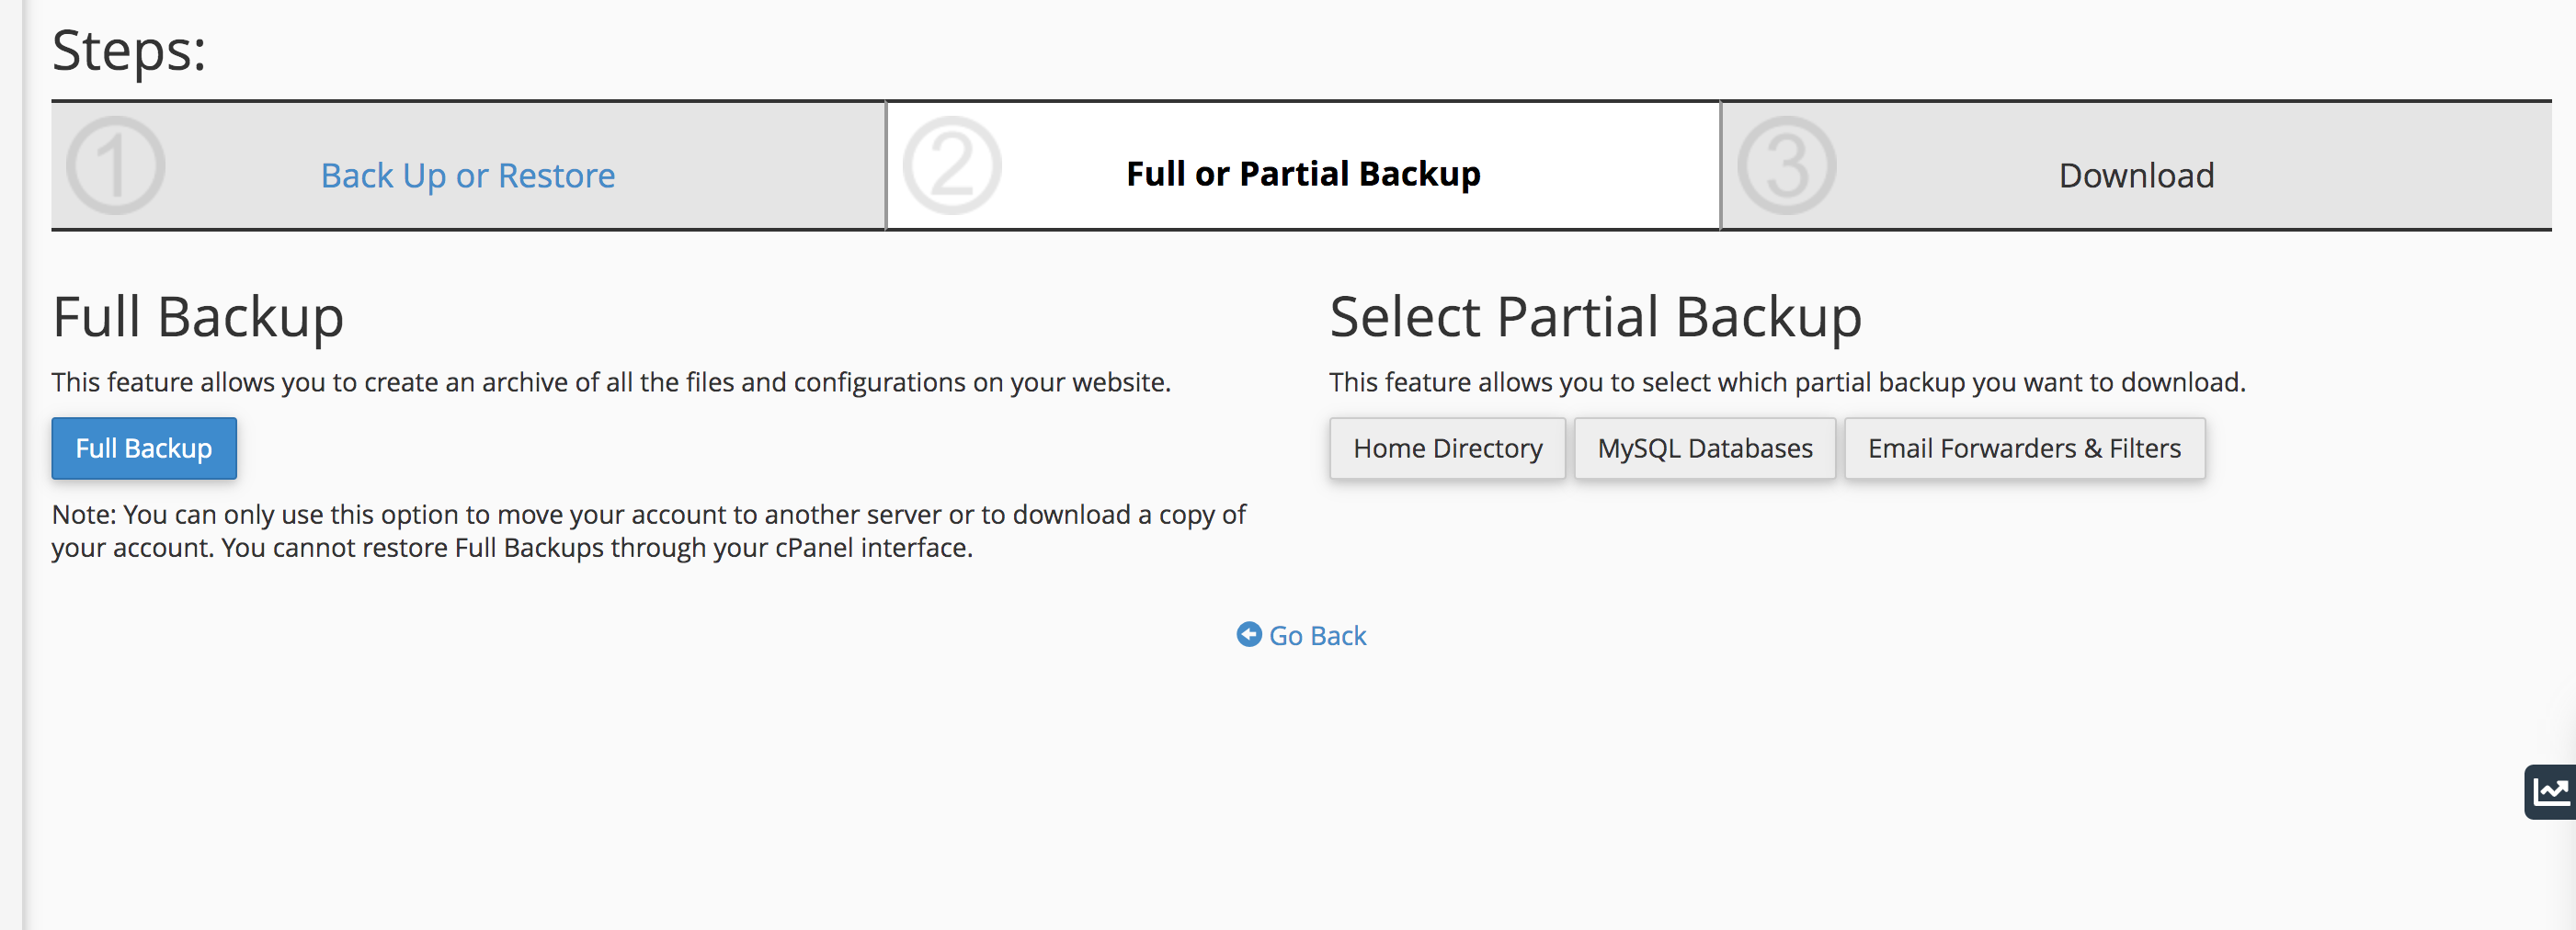Open Email Forwarders & Filters backup
The width and height of the screenshot is (2576, 930).
click(x=2024, y=448)
